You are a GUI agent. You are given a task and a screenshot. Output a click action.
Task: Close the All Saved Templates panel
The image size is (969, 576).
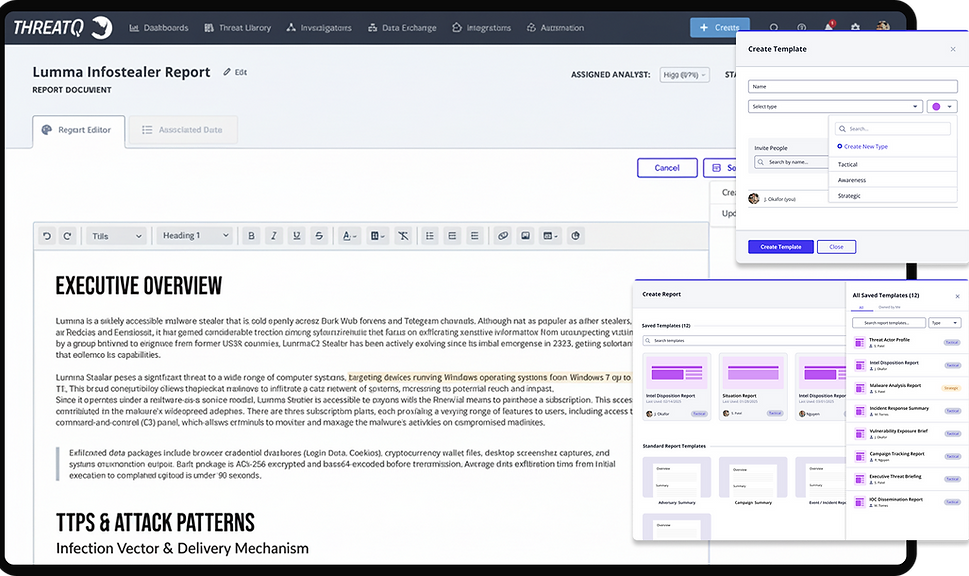(957, 296)
